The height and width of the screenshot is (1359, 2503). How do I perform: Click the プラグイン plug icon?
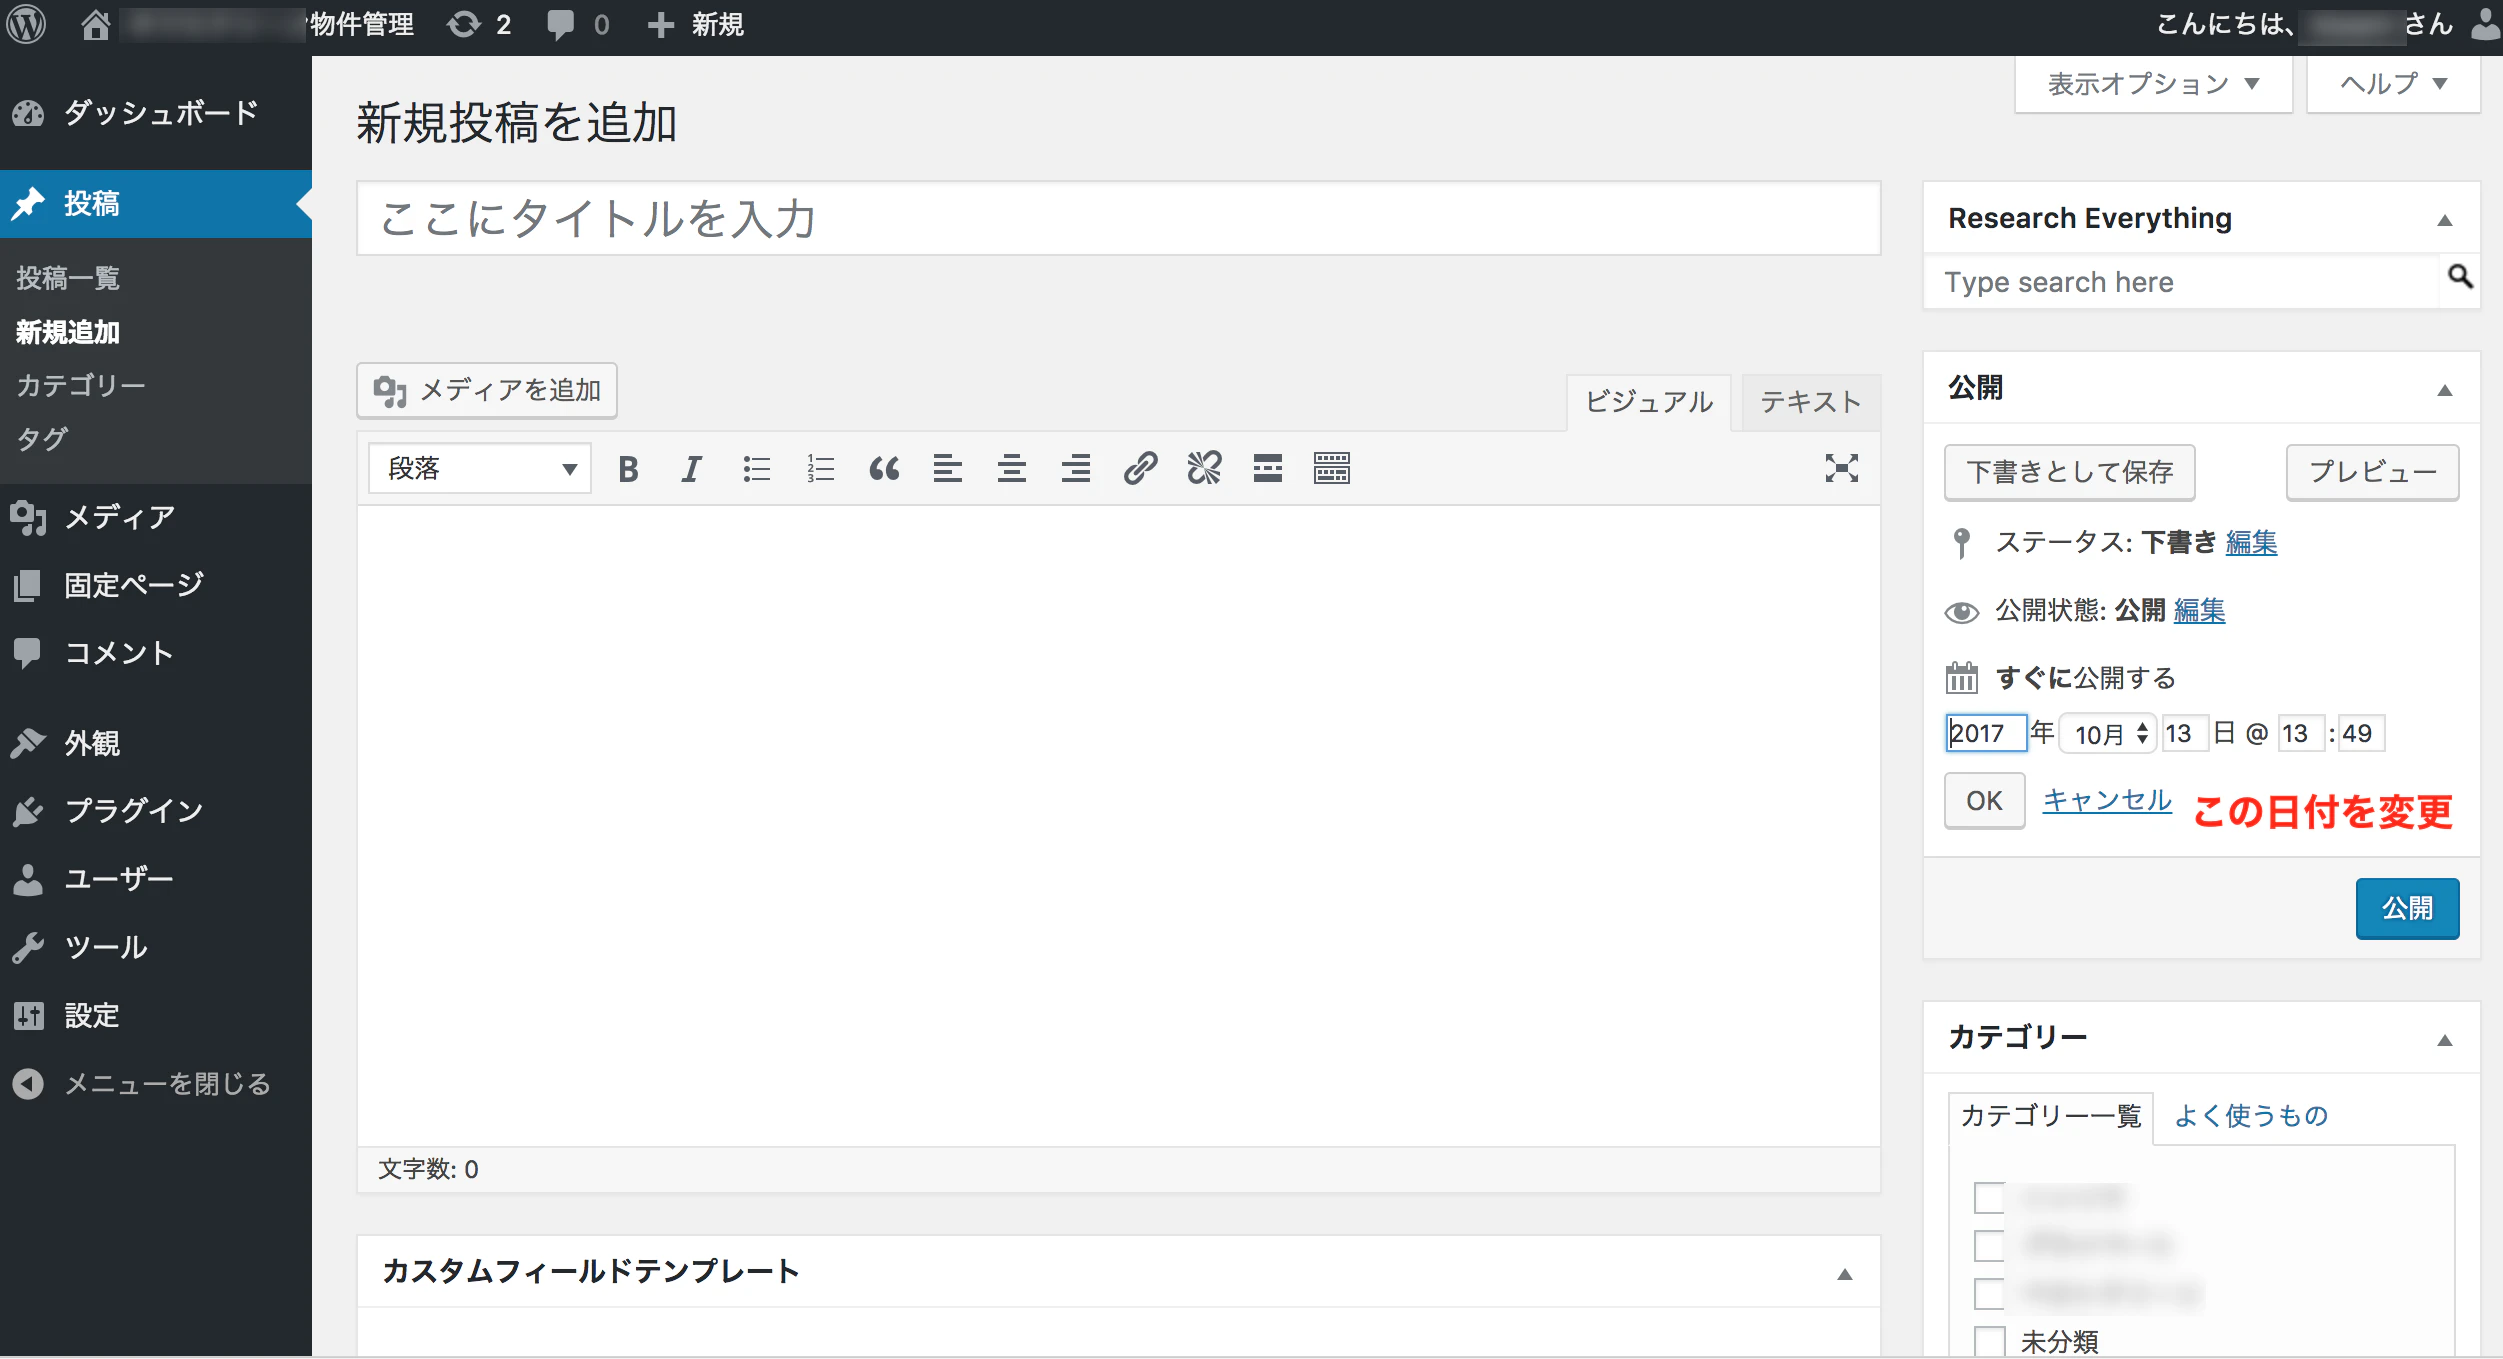coord(28,811)
